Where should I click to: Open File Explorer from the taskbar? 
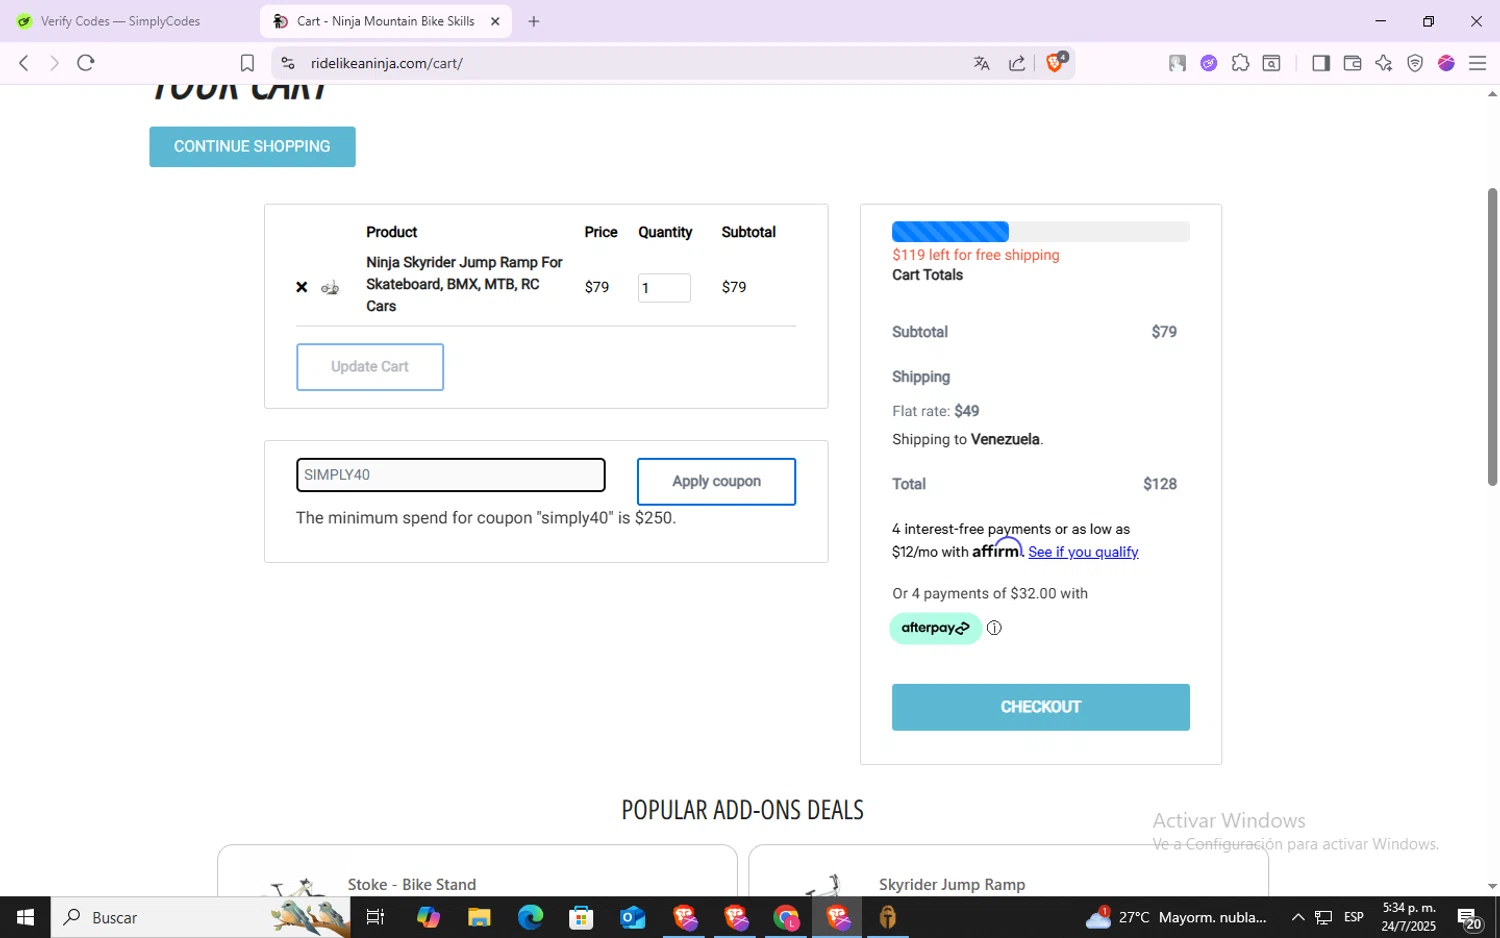(x=479, y=917)
